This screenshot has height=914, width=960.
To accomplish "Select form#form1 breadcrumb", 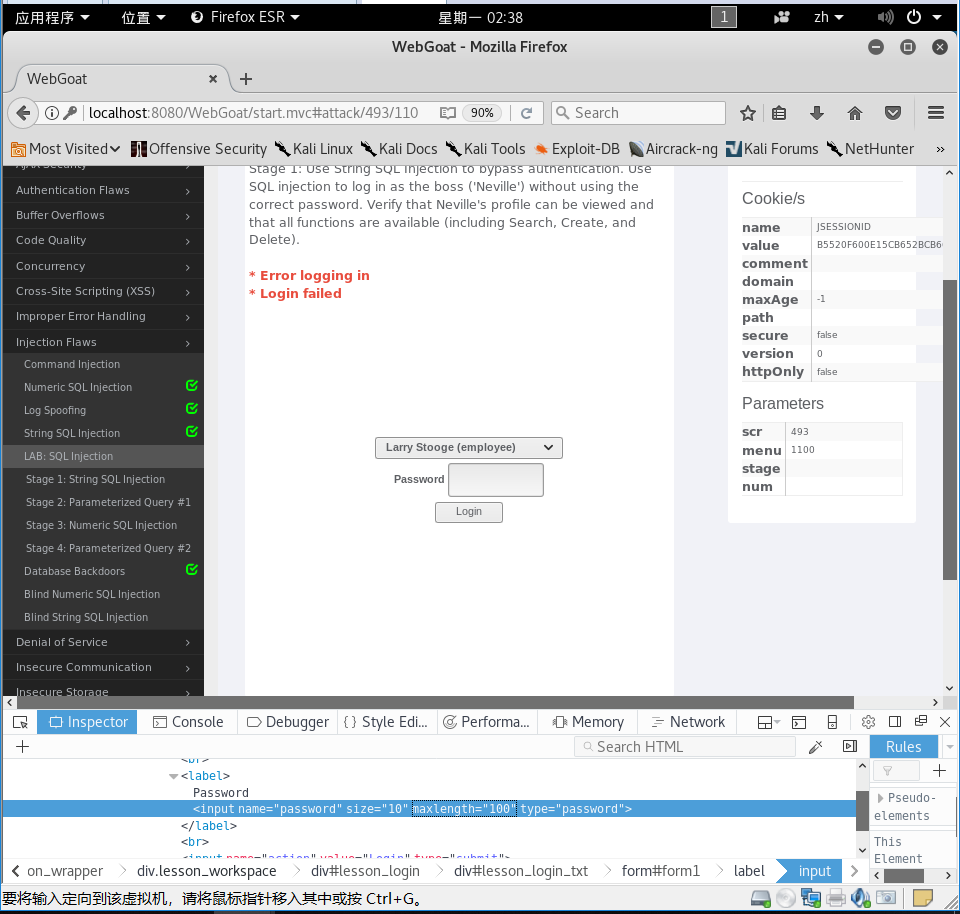I will (661, 871).
